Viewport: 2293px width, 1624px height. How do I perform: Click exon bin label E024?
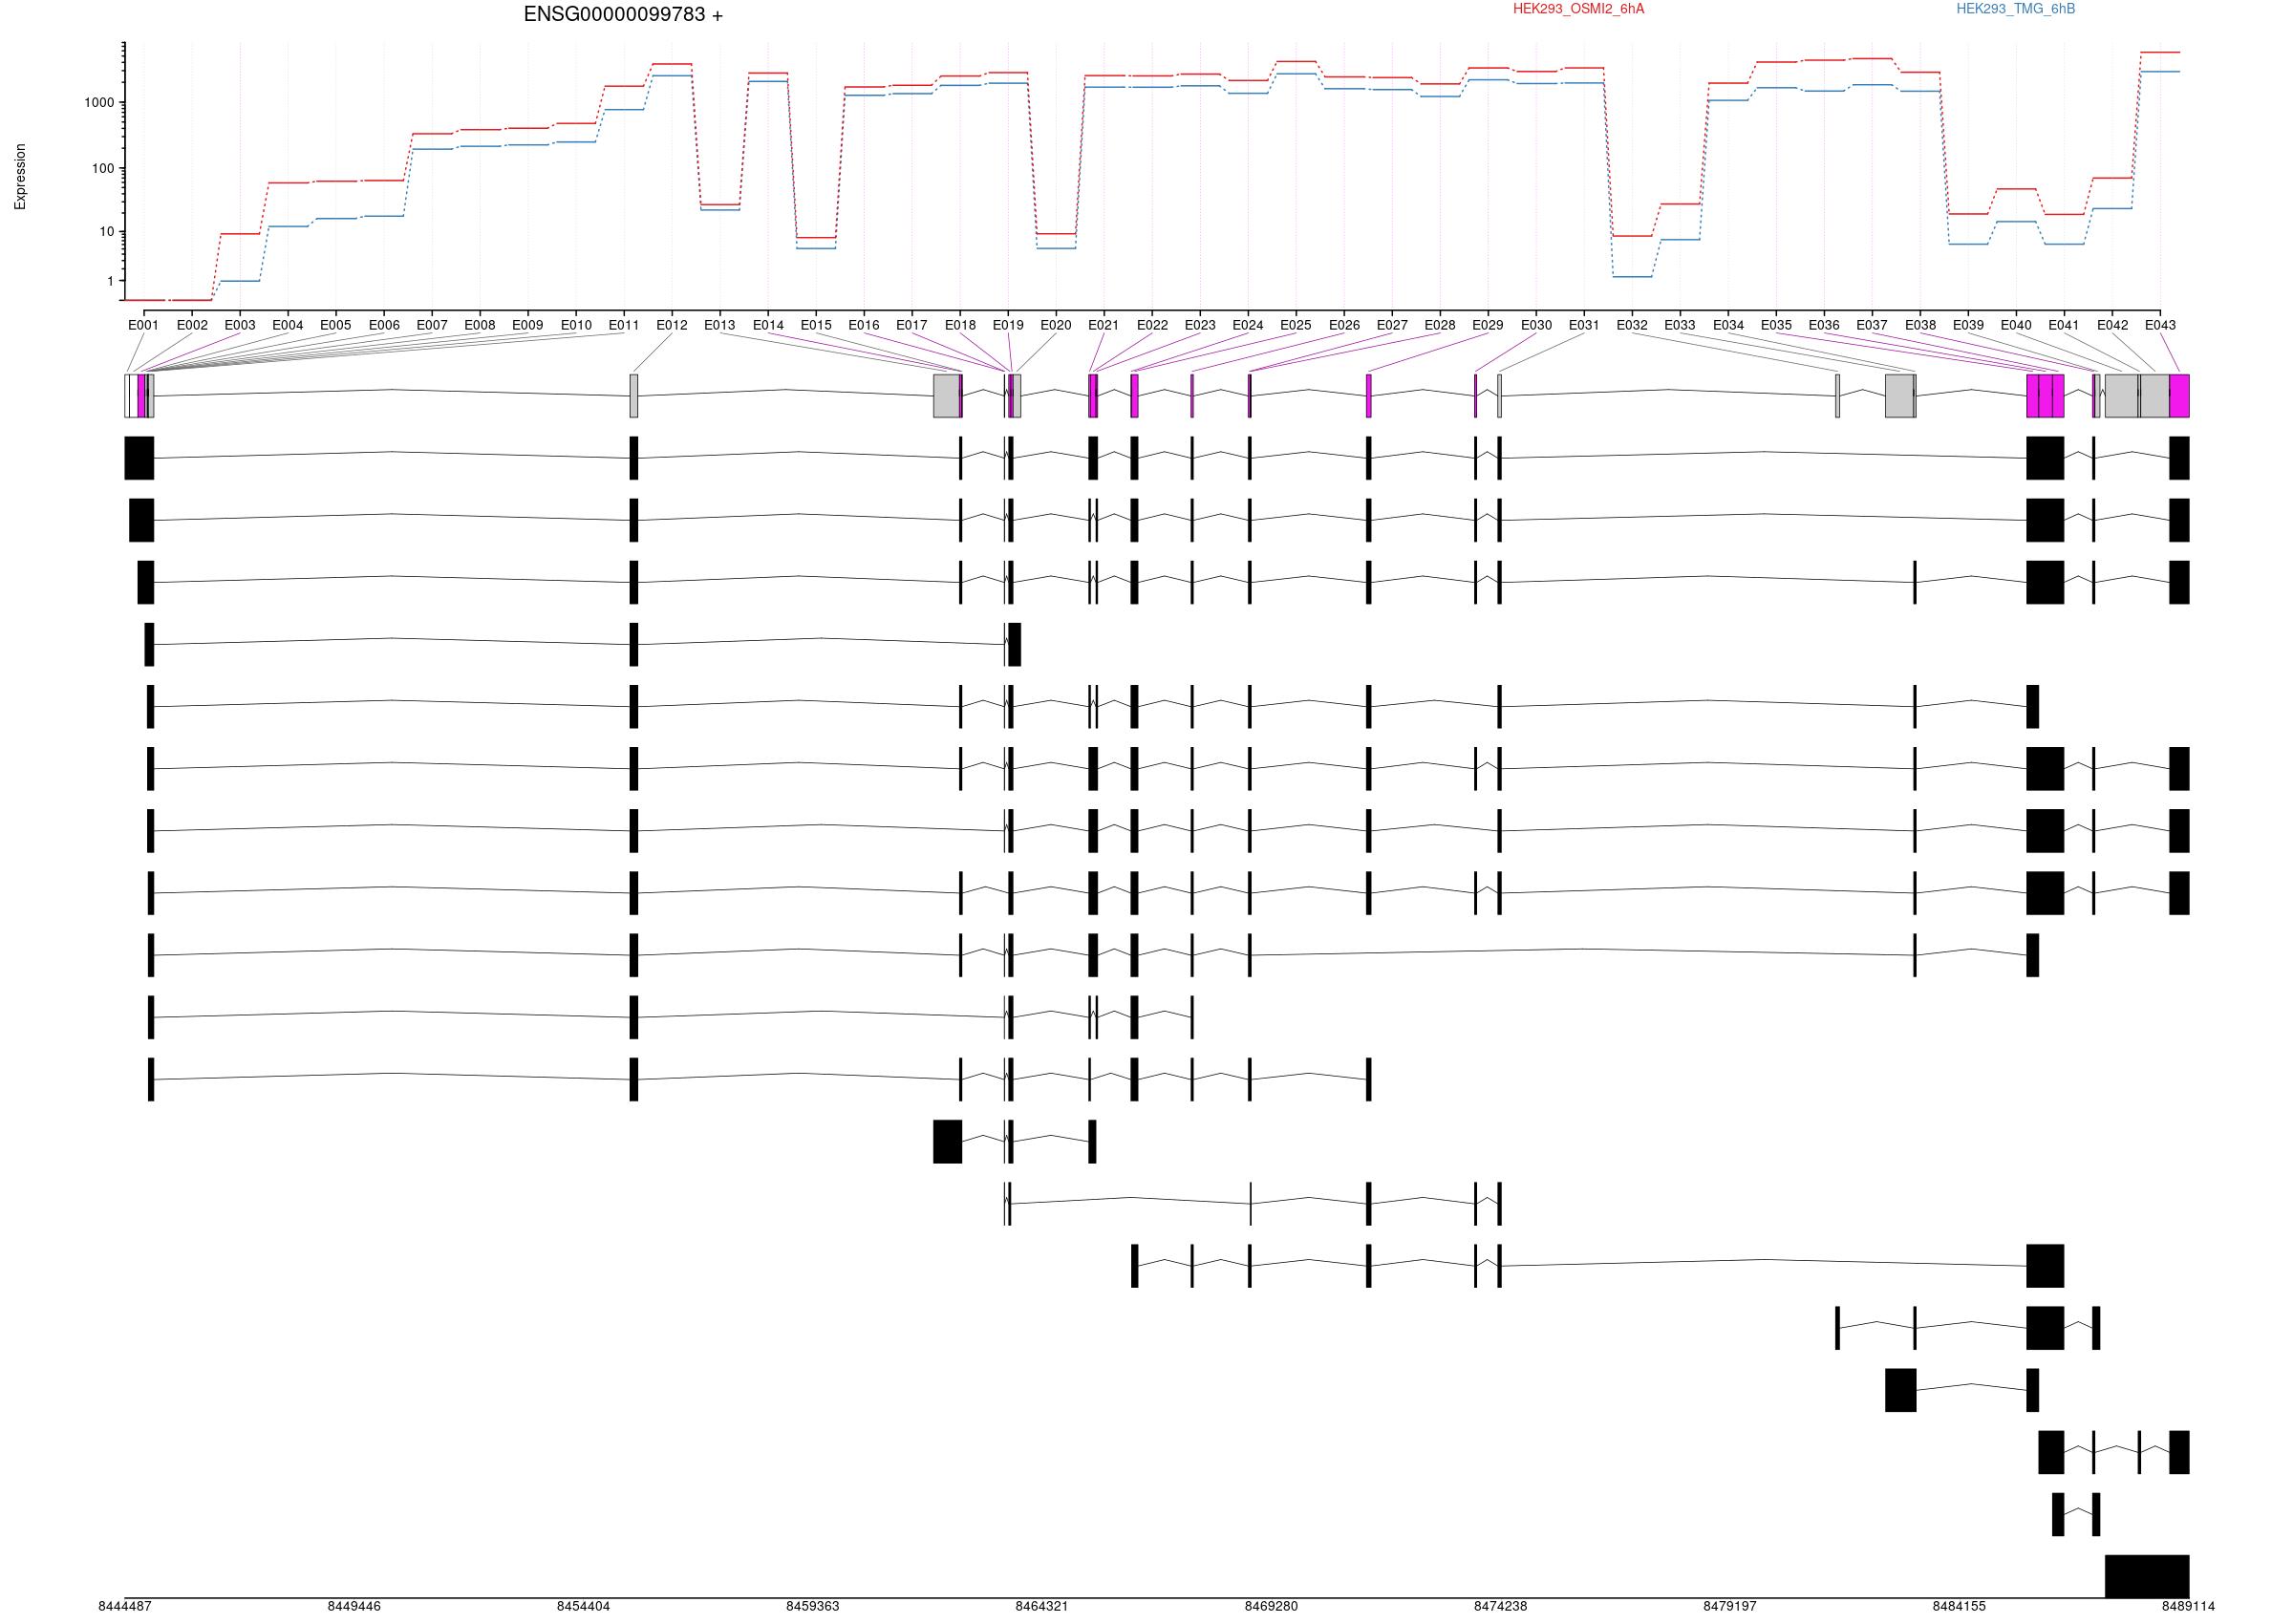click(1247, 325)
